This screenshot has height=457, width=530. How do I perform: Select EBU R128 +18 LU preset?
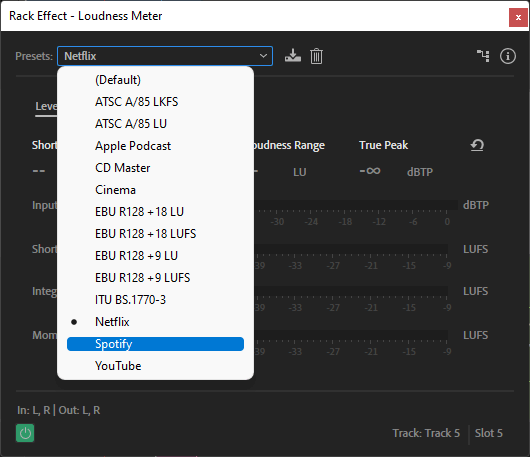pyautogui.click(x=155, y=212)
